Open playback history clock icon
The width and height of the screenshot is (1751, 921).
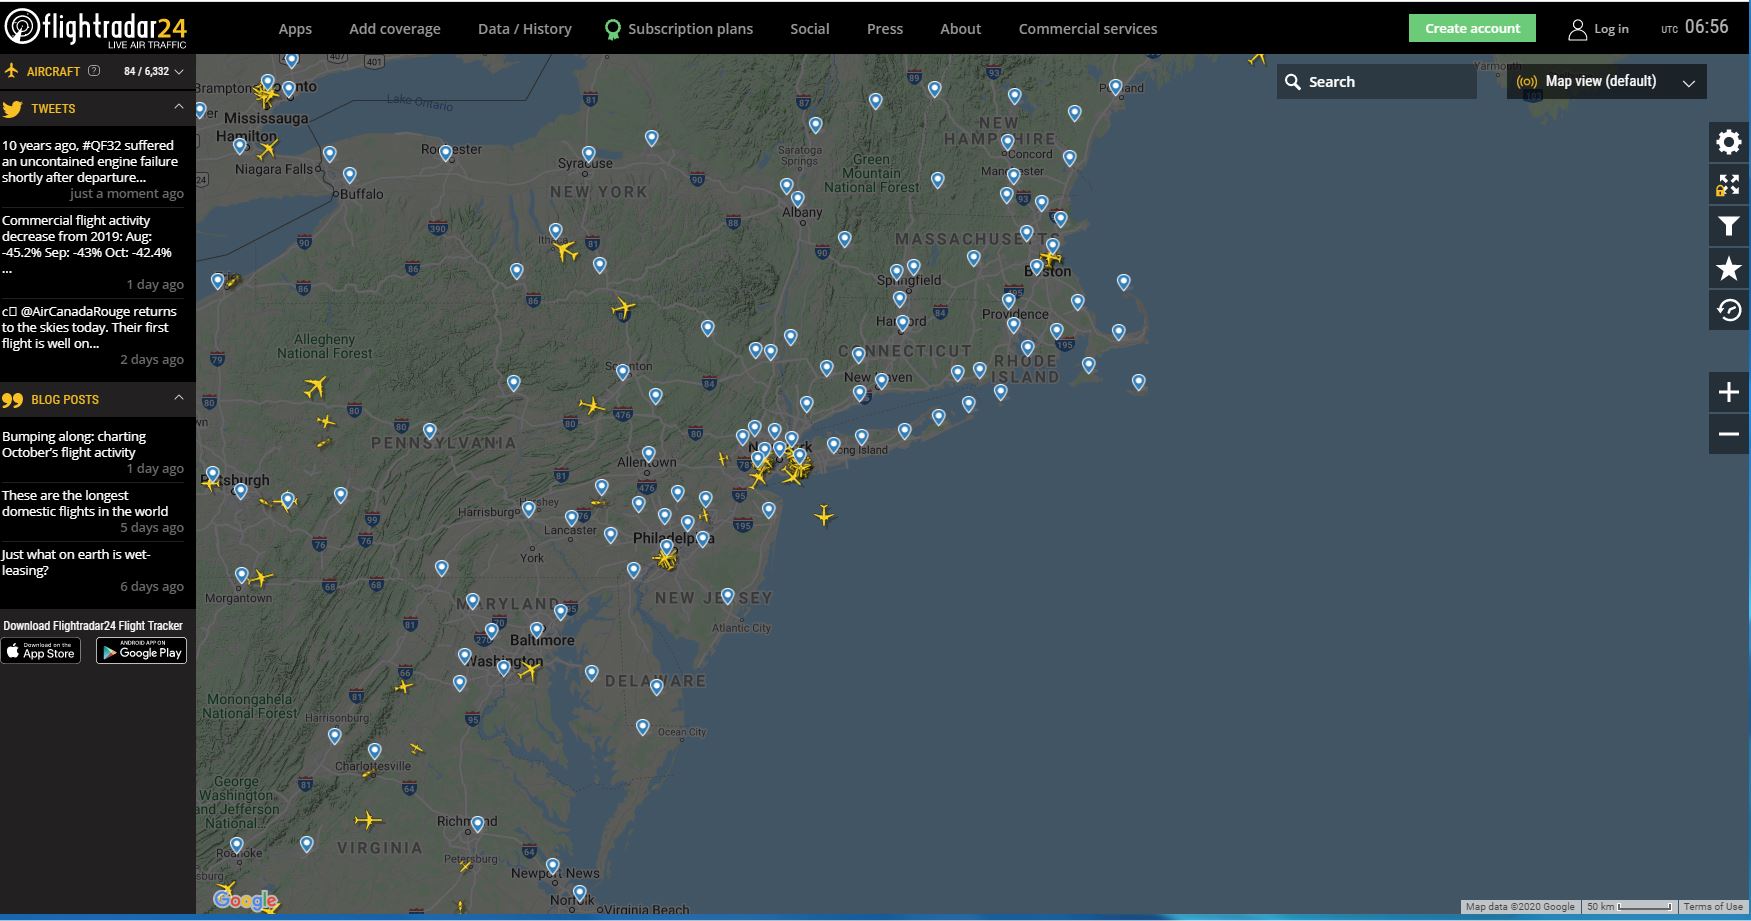[x=1728, y=311]
